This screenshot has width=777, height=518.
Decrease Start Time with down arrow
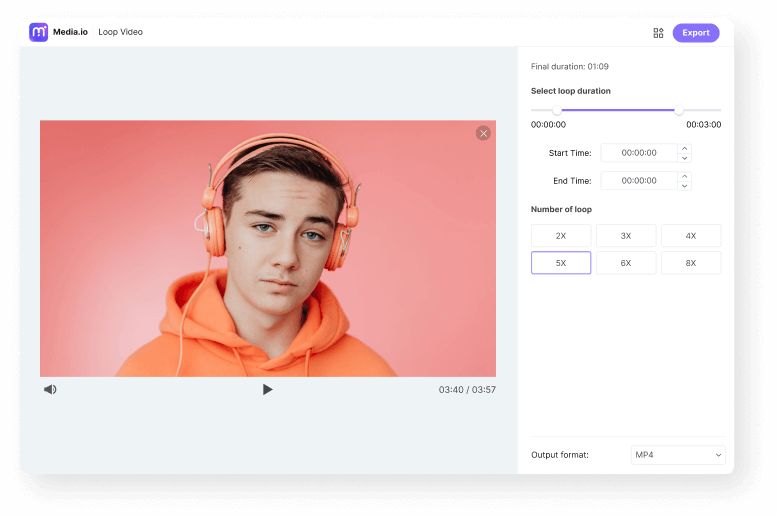pyautogui.click(x=684, y=158)
